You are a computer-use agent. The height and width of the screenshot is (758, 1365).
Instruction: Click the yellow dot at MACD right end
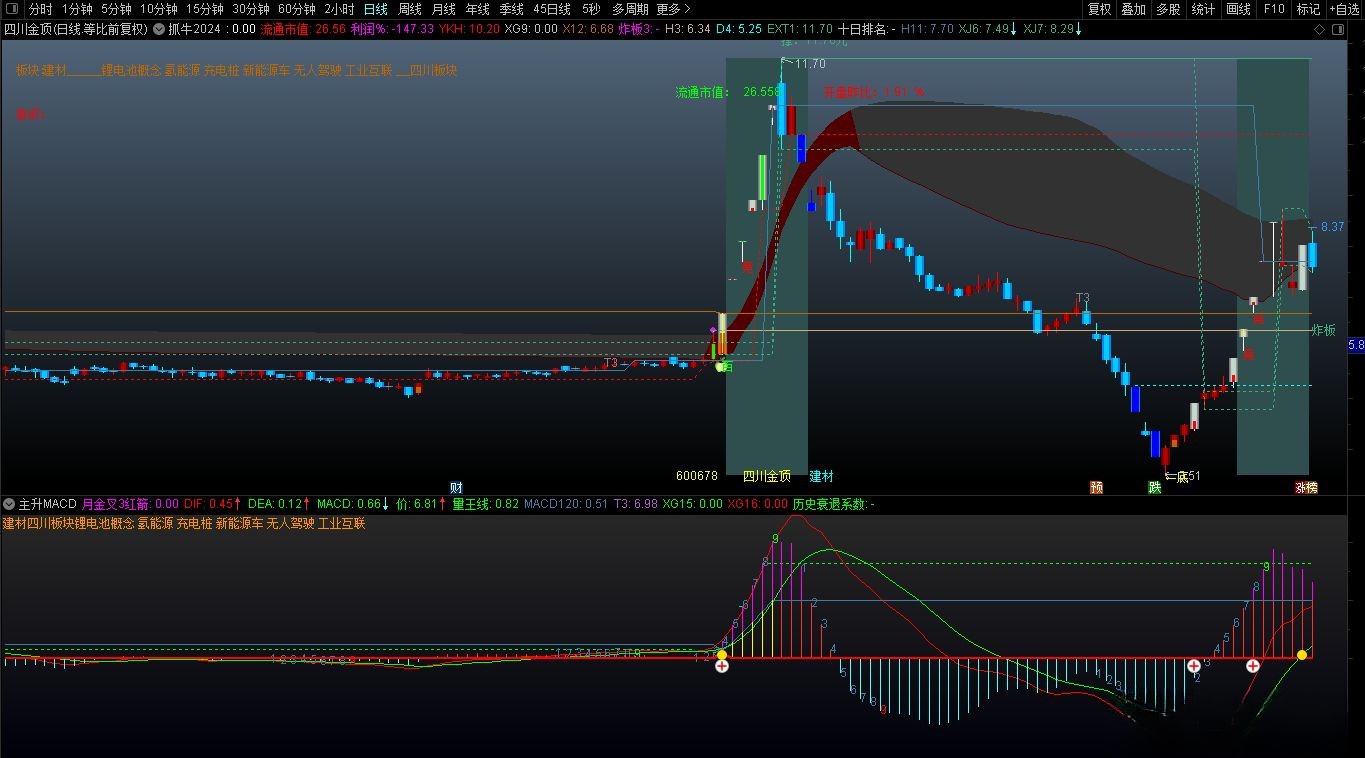pyautogui.click(x=1301, y=656)
